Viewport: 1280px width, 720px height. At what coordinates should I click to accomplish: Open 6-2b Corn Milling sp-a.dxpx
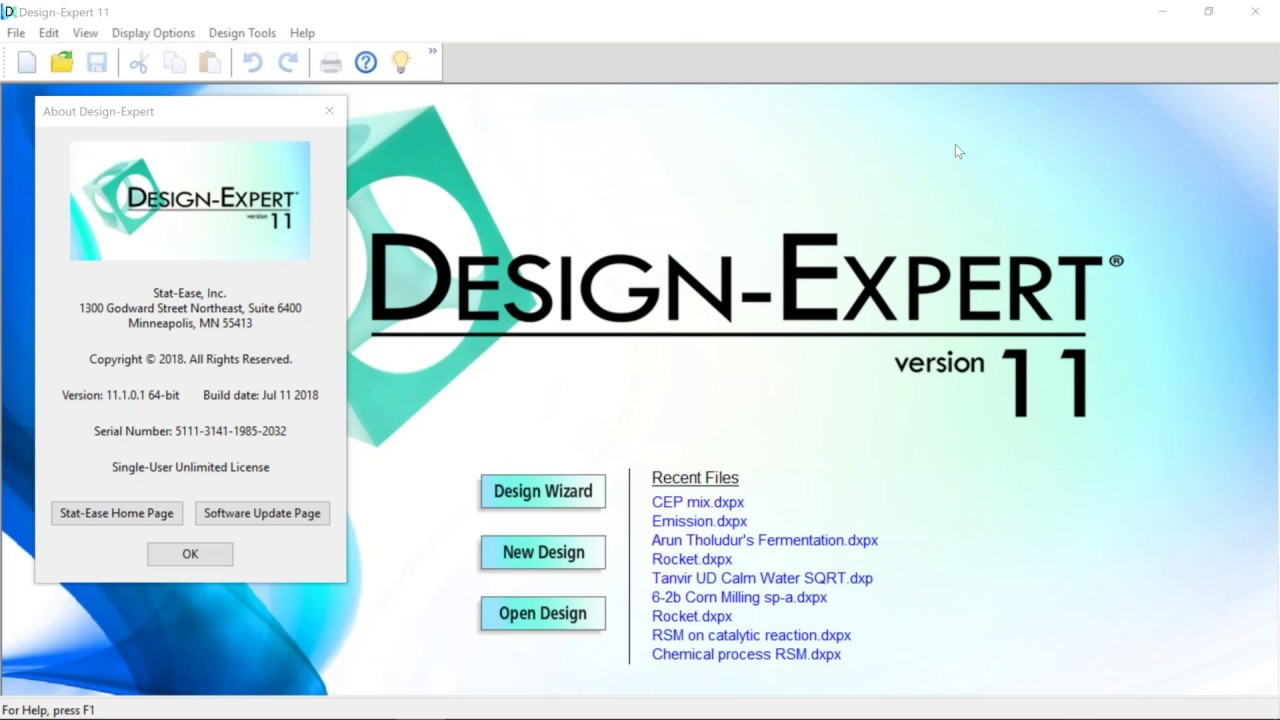pyautogui.click(x=739, y=597)
